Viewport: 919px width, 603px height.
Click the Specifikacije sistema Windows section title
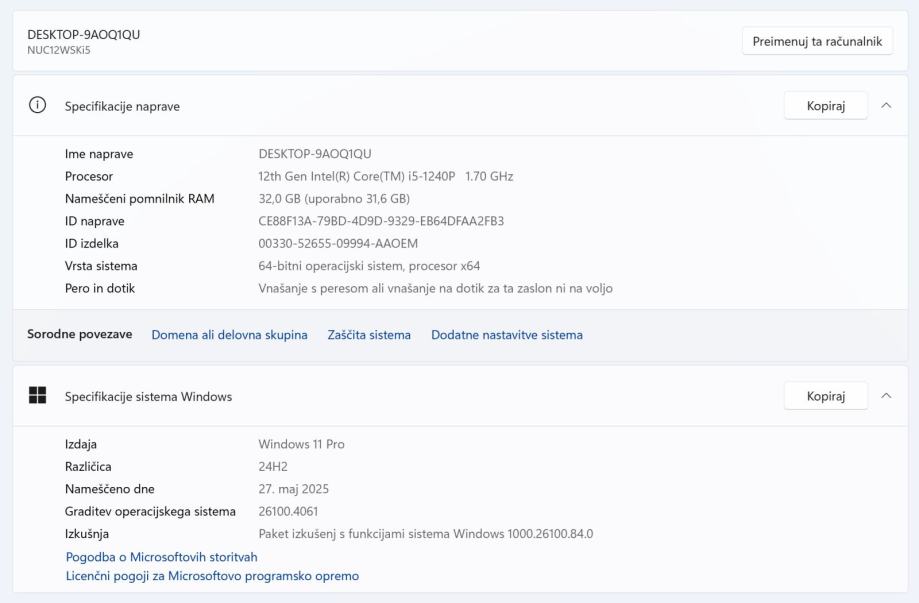(148, 396)
